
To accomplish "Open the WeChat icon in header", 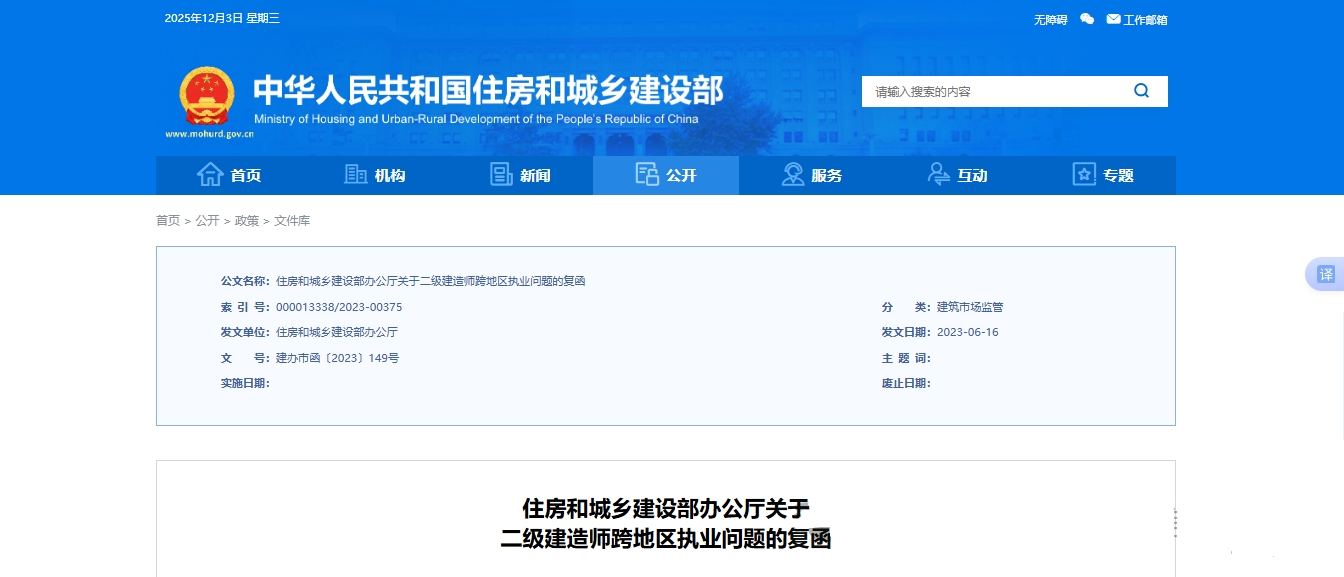I will (1087, 19).
